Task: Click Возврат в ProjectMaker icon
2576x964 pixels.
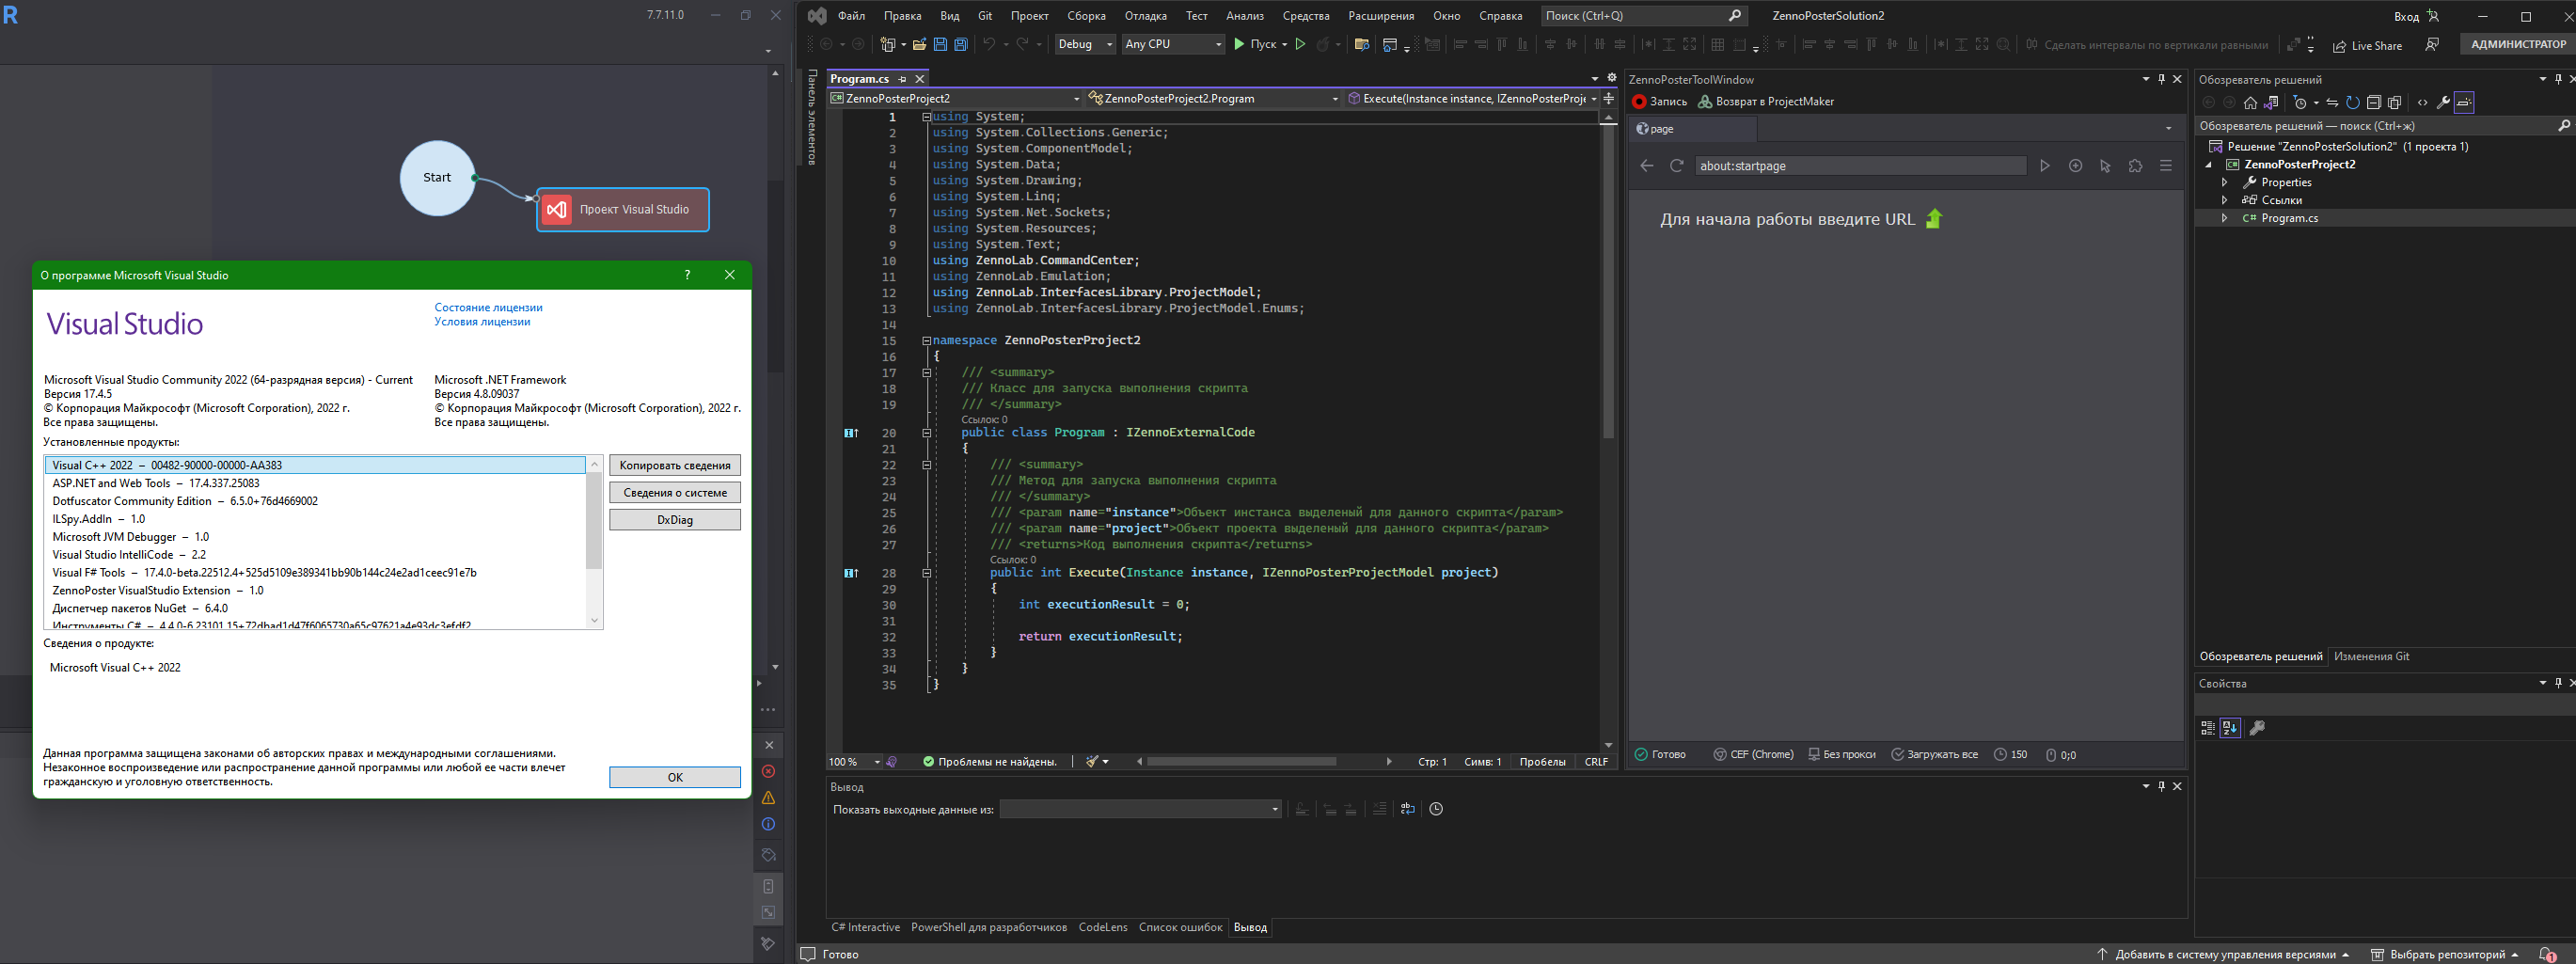Action: pos(1705,101)
